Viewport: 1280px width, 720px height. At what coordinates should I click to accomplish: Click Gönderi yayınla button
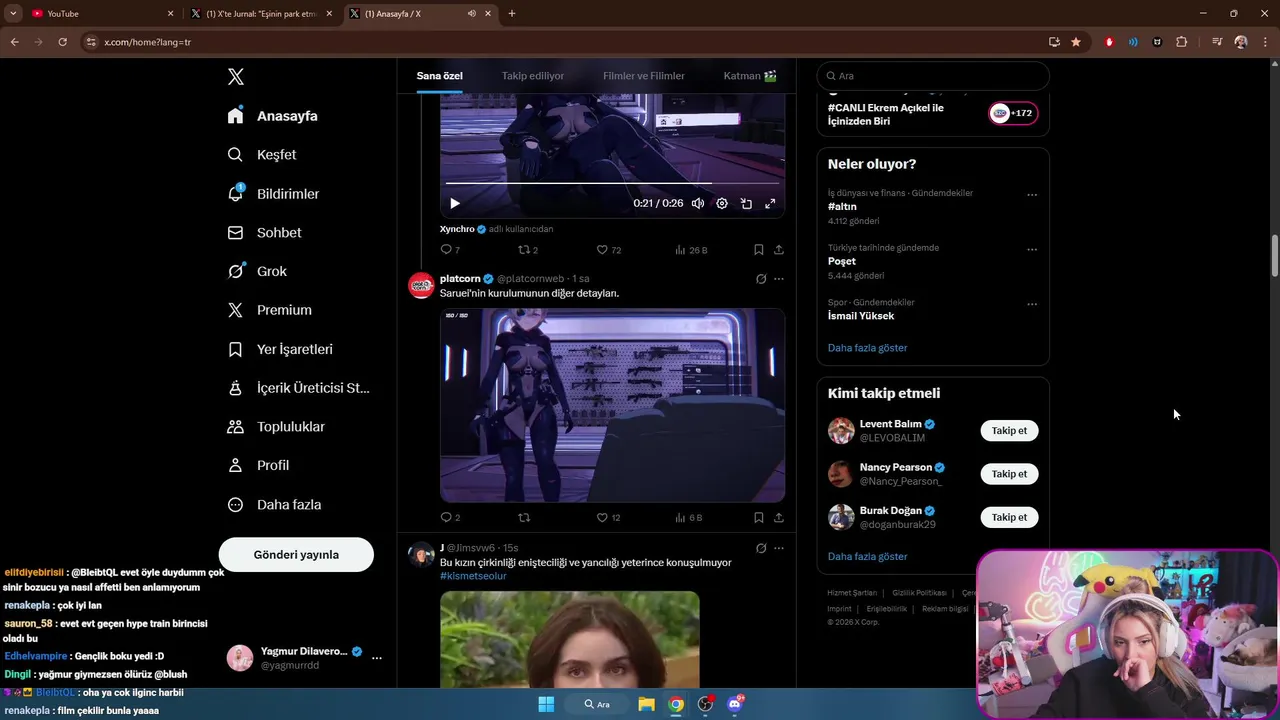point(296,555)
